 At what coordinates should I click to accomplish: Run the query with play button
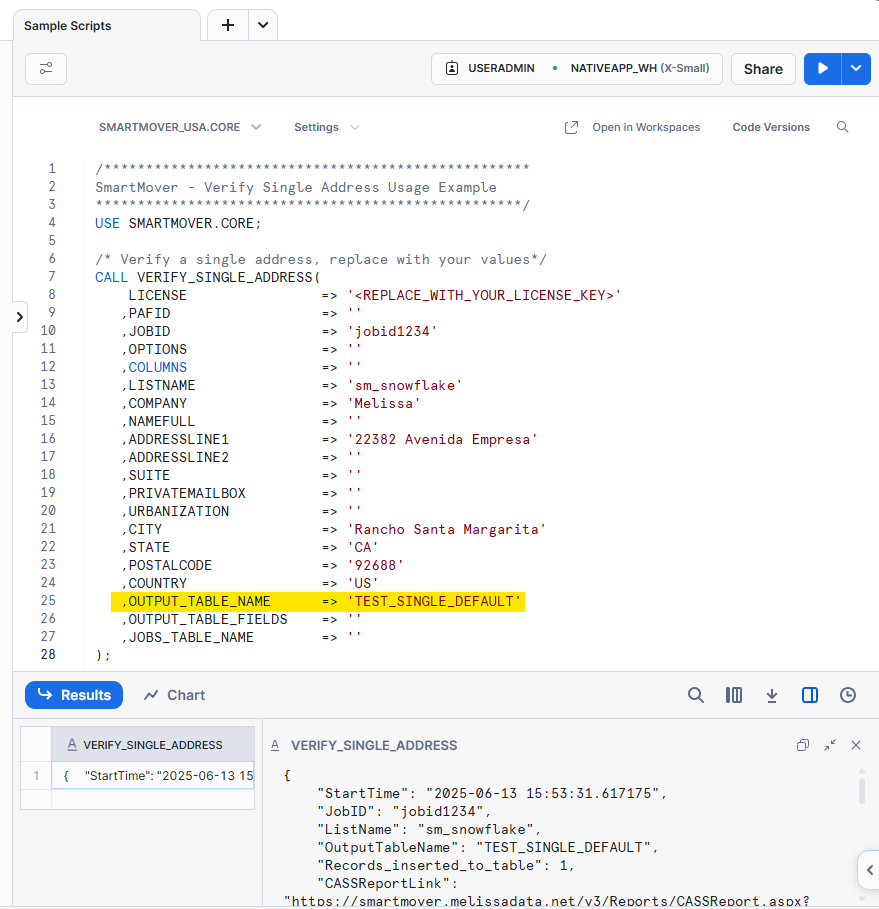[822, 68]
